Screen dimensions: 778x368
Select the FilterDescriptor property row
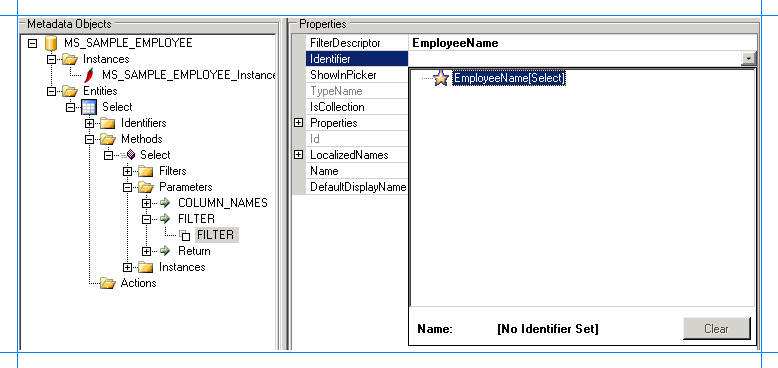click(356, 43)
